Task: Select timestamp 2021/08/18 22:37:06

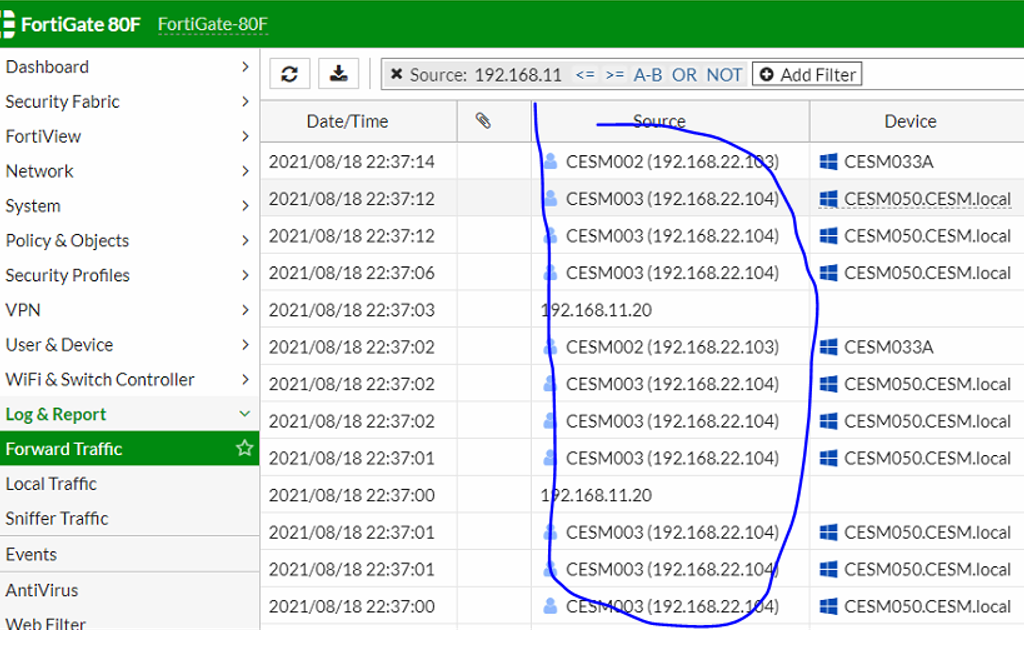Action: tap(351, 272)
